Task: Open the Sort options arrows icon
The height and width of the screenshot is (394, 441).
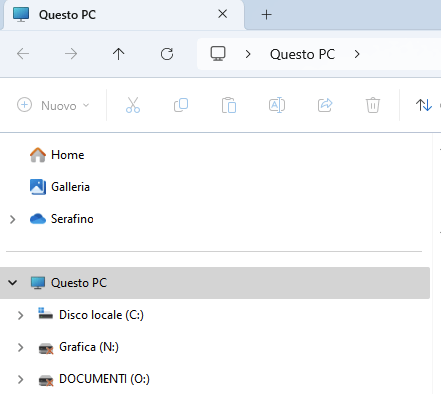Action: (x=424, y=105)
